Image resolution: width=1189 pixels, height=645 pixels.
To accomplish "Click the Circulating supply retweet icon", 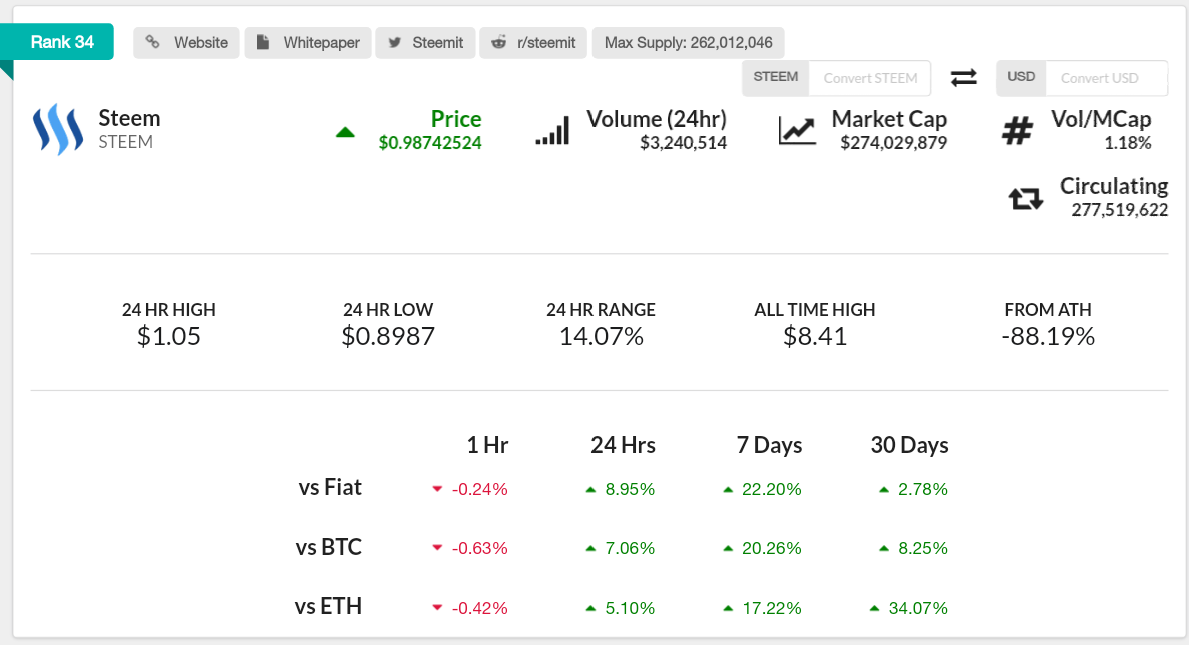I will click(1026, 198).
